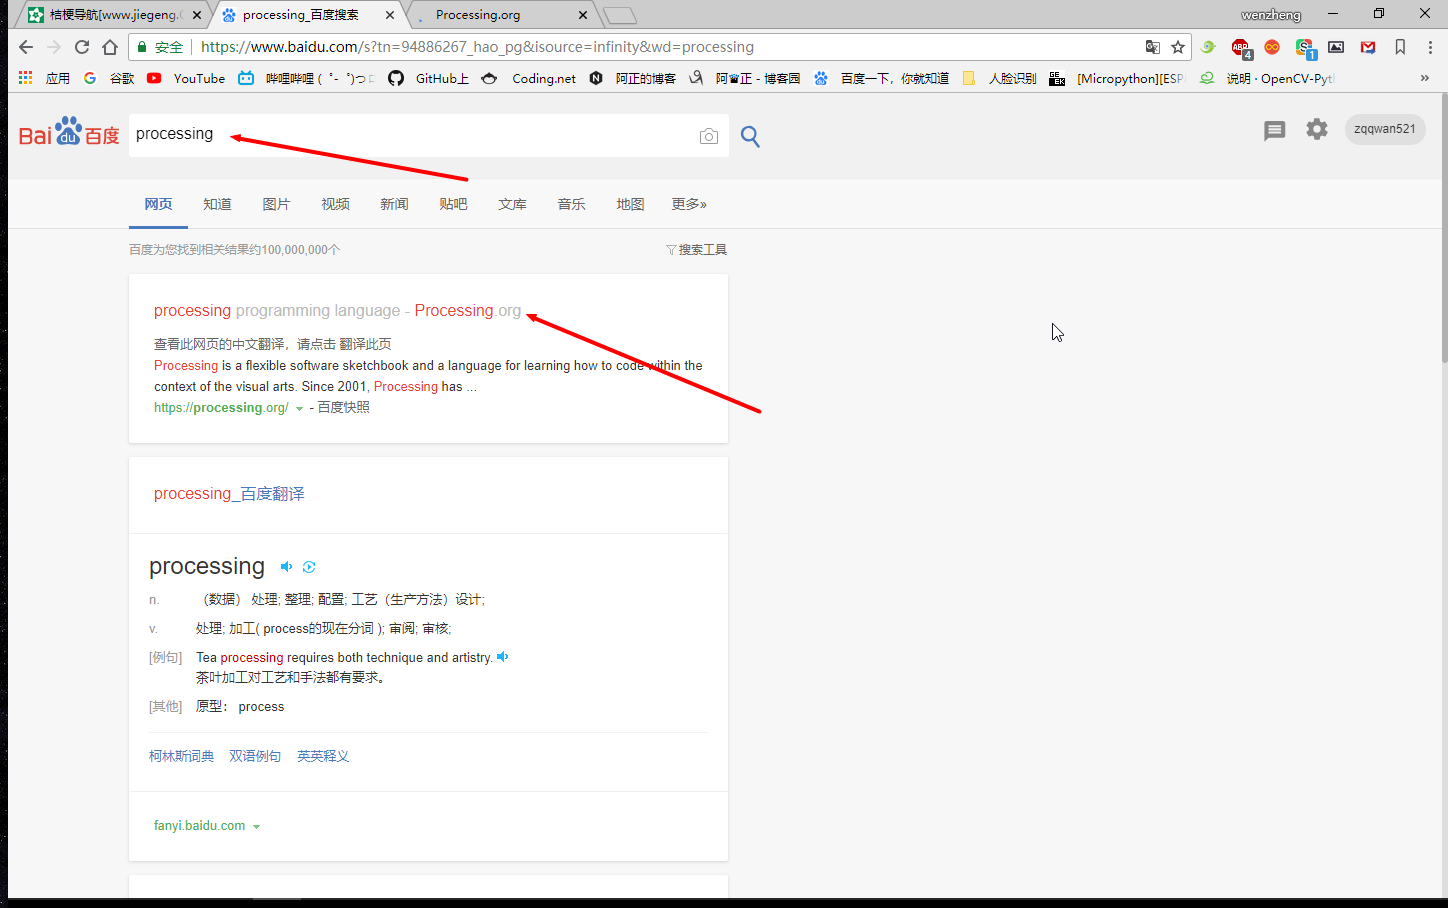The height and width of the screenshot is (908, 1448).
Task: Open the GitHub bookmark
Action: [x=429, y=78]
